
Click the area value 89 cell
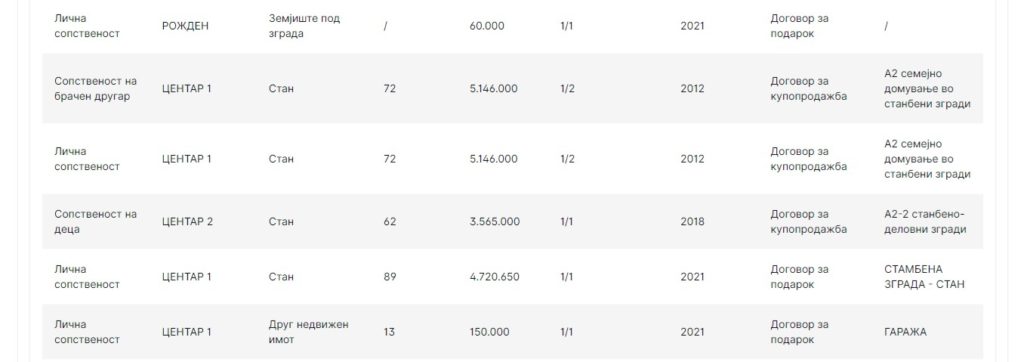pyautogui.click(x=389, y=276)
